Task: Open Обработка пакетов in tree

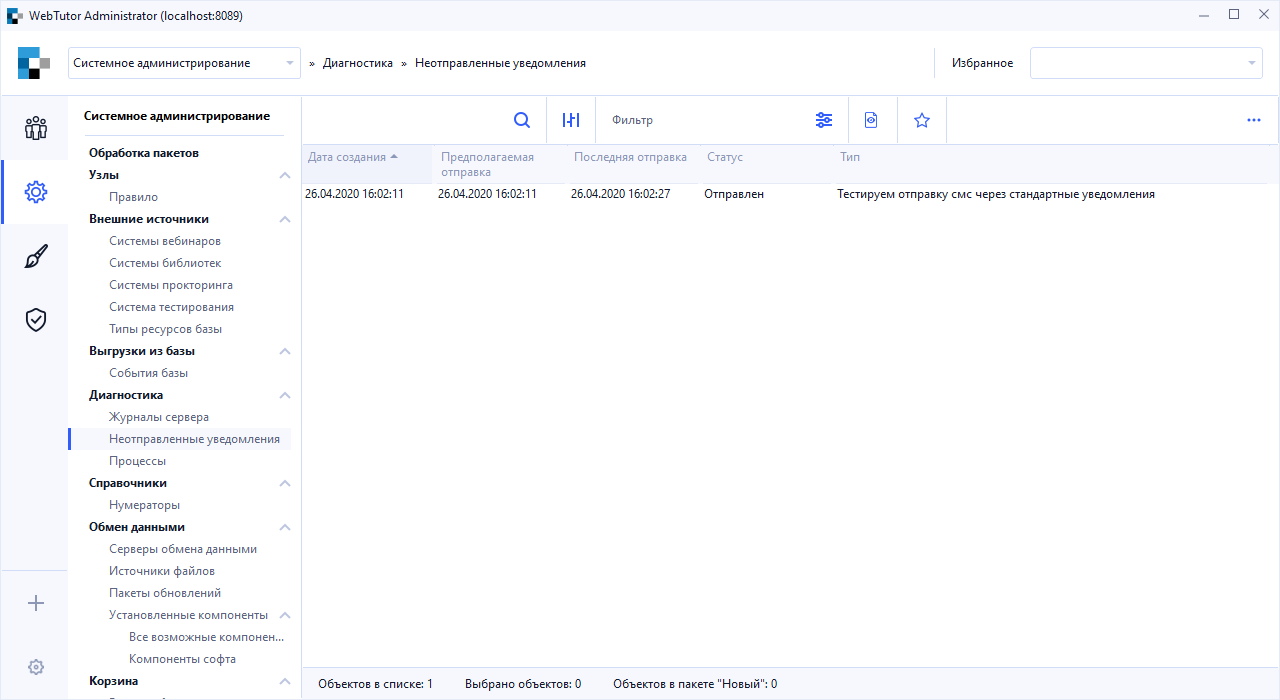Action: pyautogui.click(x=144, y=153)
